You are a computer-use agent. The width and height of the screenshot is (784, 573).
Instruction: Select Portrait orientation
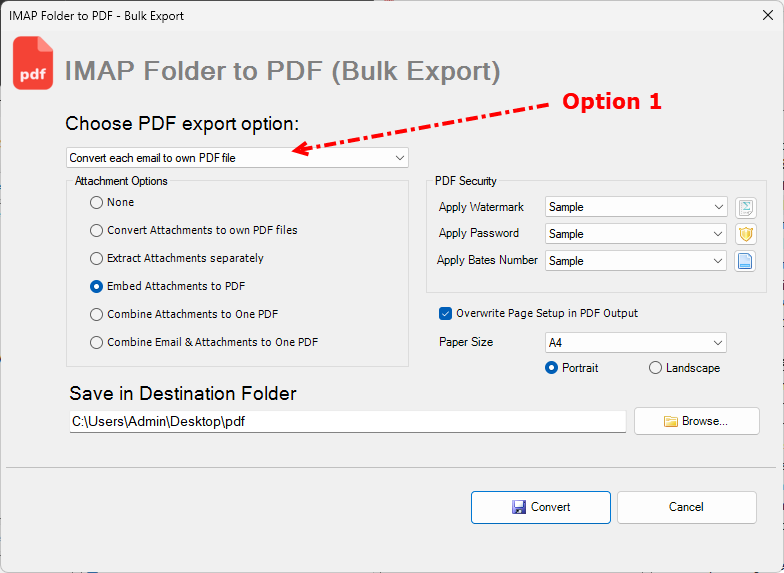551,368
